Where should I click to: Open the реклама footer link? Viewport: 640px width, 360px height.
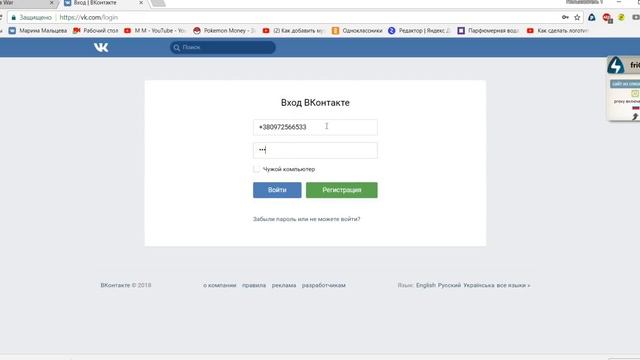click(284, 285)
